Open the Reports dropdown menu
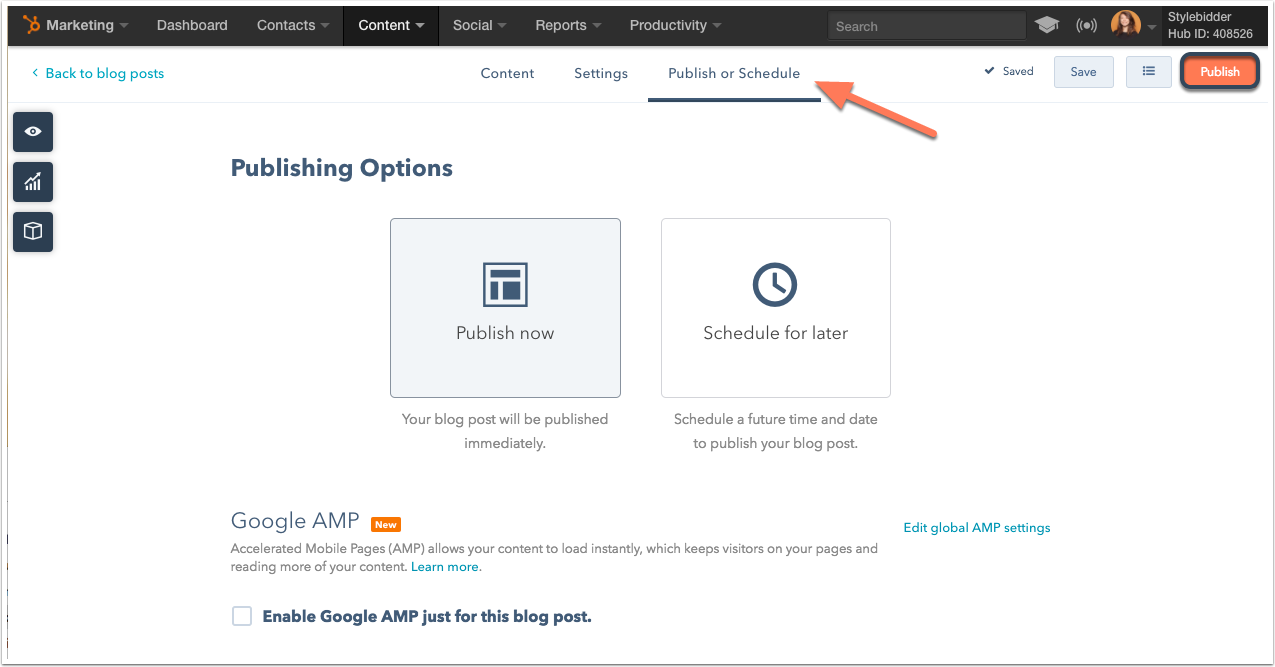This screenshot has width=1275, height=667. pyautogui.click(x=568, y=25)
